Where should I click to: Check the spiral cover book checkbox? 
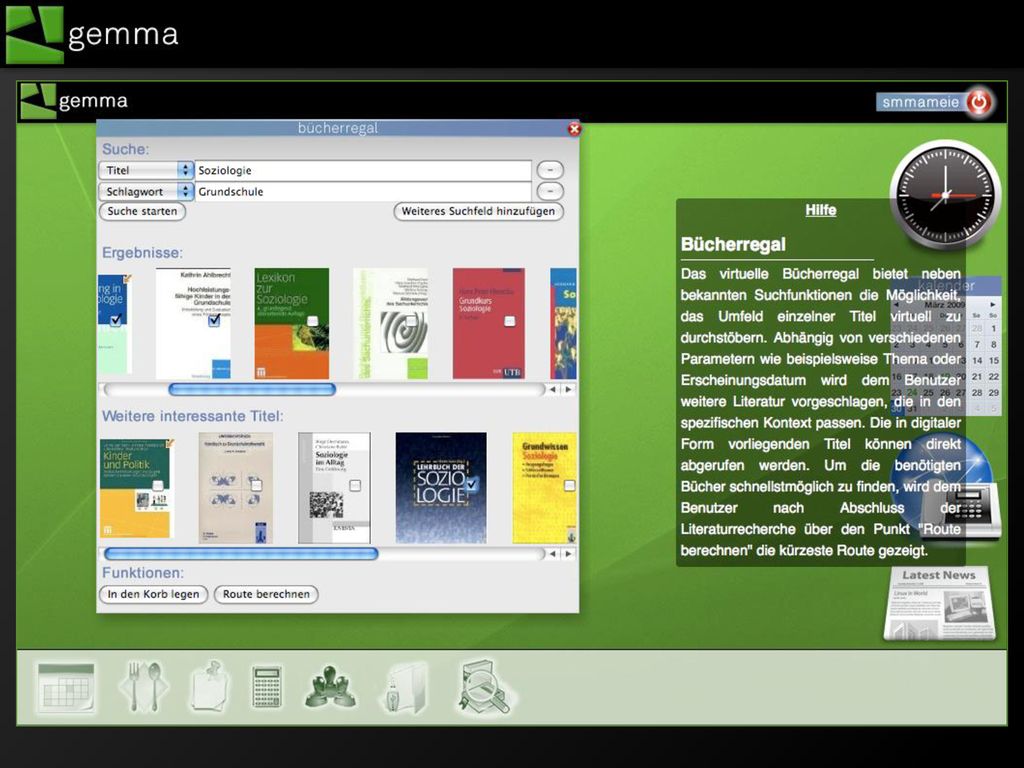[x=411, y=321]
